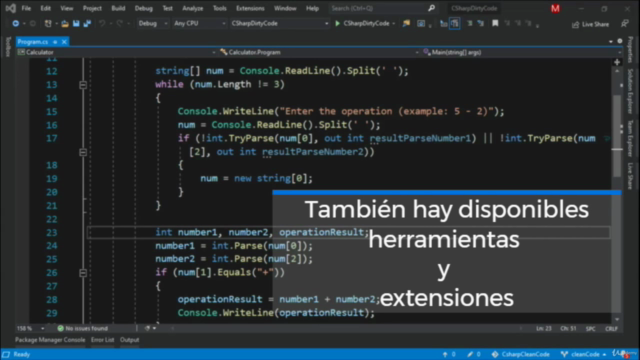The width and height of the screenshot is (640, 360).
Task: Click the CRLF line ending indicator
Action: [x=611, y=329]
